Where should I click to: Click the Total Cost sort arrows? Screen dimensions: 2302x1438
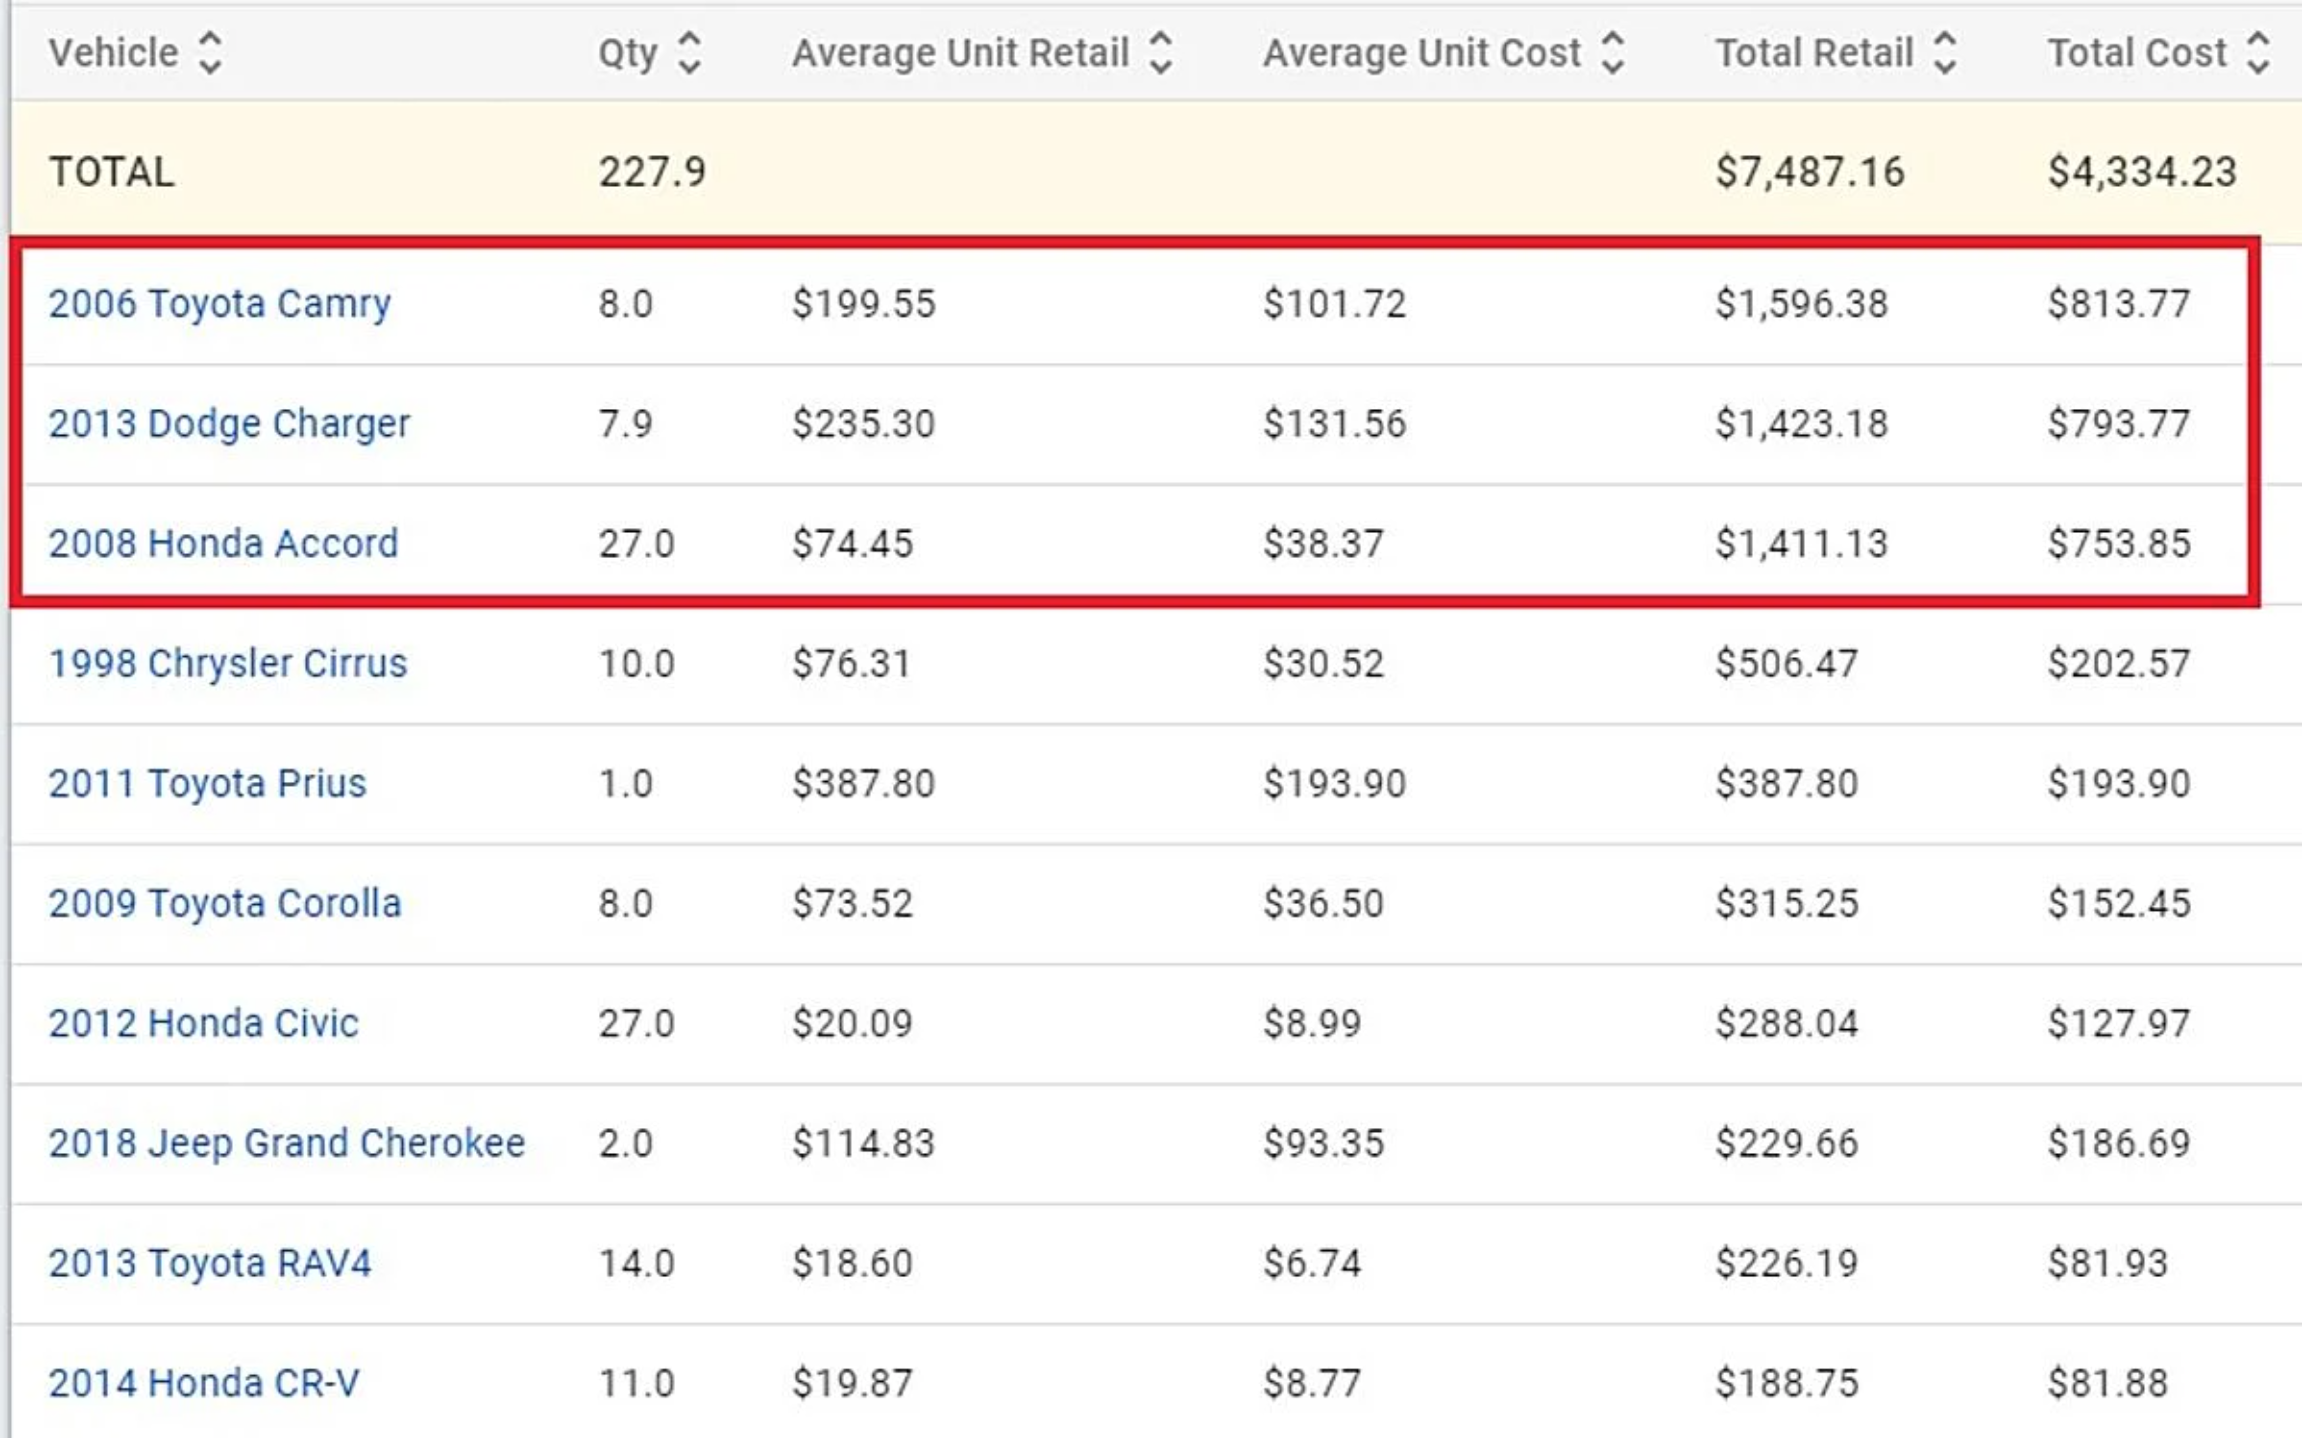2257,53
